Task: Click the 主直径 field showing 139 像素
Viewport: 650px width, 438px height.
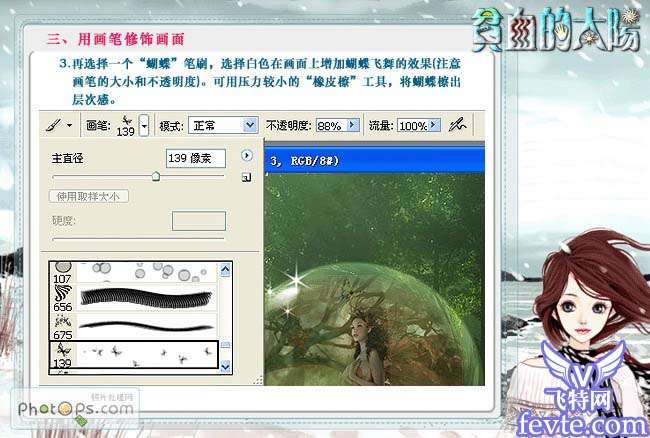Action: click(196, 158)
